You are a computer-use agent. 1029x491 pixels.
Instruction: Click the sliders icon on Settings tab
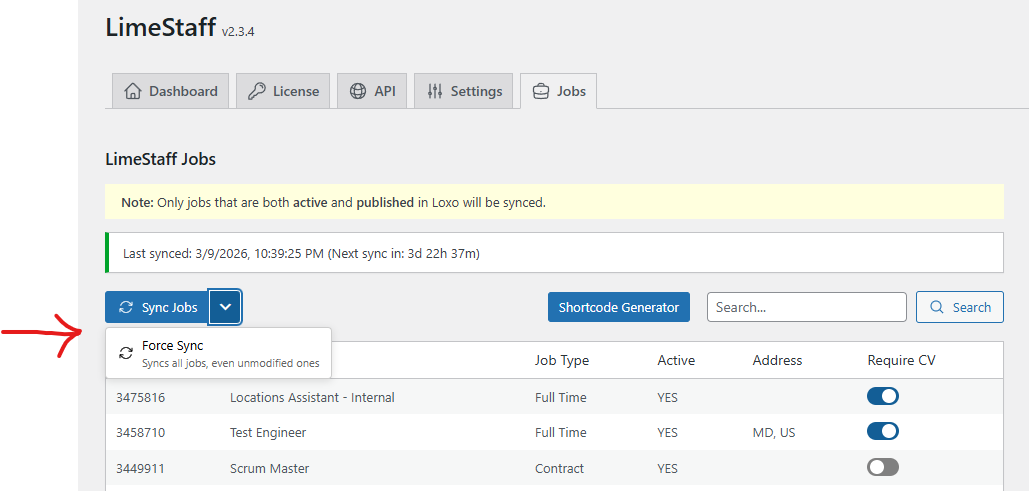tap(435, 91)
